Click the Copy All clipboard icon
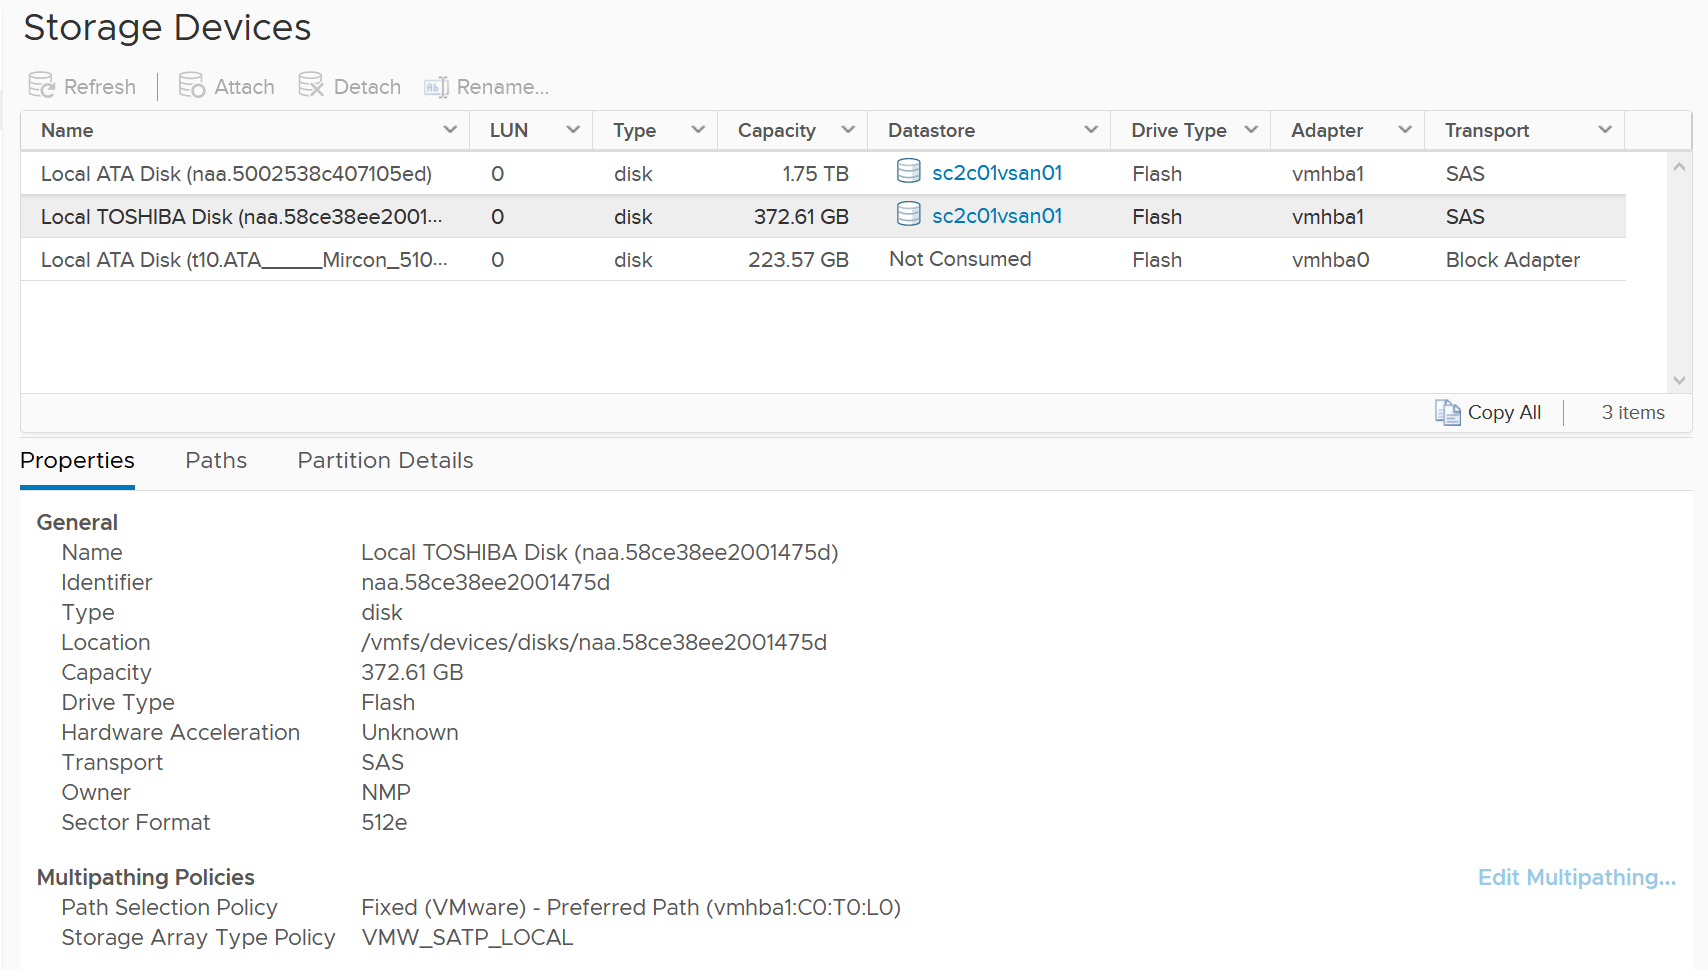 (x=1447, y=412)
